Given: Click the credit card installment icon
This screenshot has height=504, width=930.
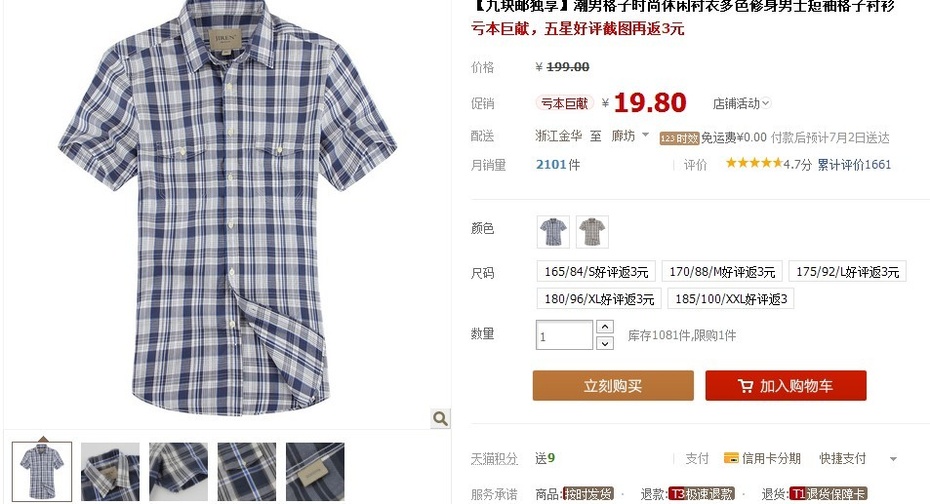Looking at the screenshot, I should [x=731, y=458].
